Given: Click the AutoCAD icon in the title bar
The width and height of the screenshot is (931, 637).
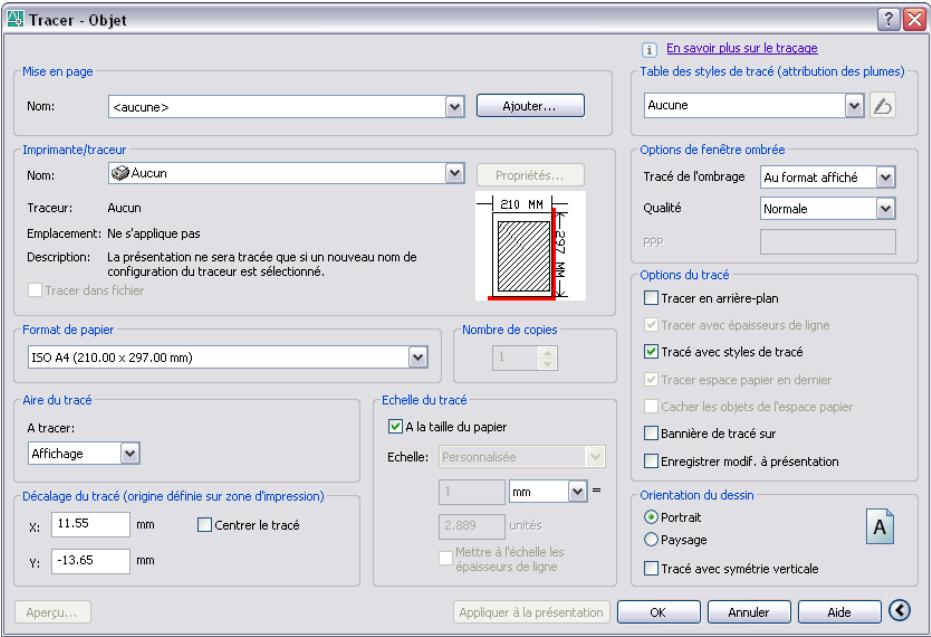Looking at the screenshot, I should [x=15, y=19].
